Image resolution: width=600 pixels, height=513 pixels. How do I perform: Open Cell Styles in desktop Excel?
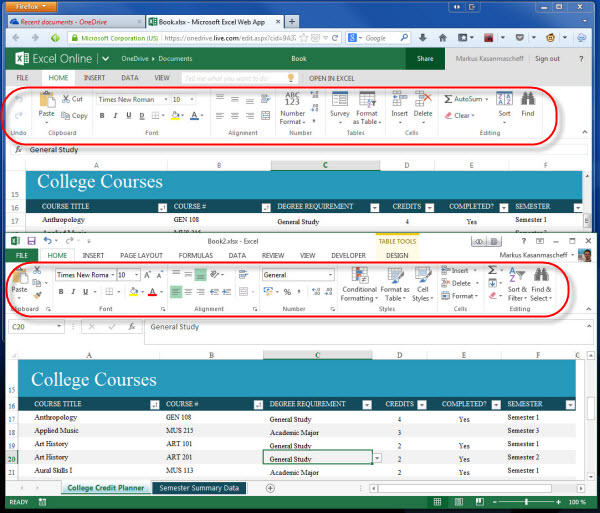point(421,284)
